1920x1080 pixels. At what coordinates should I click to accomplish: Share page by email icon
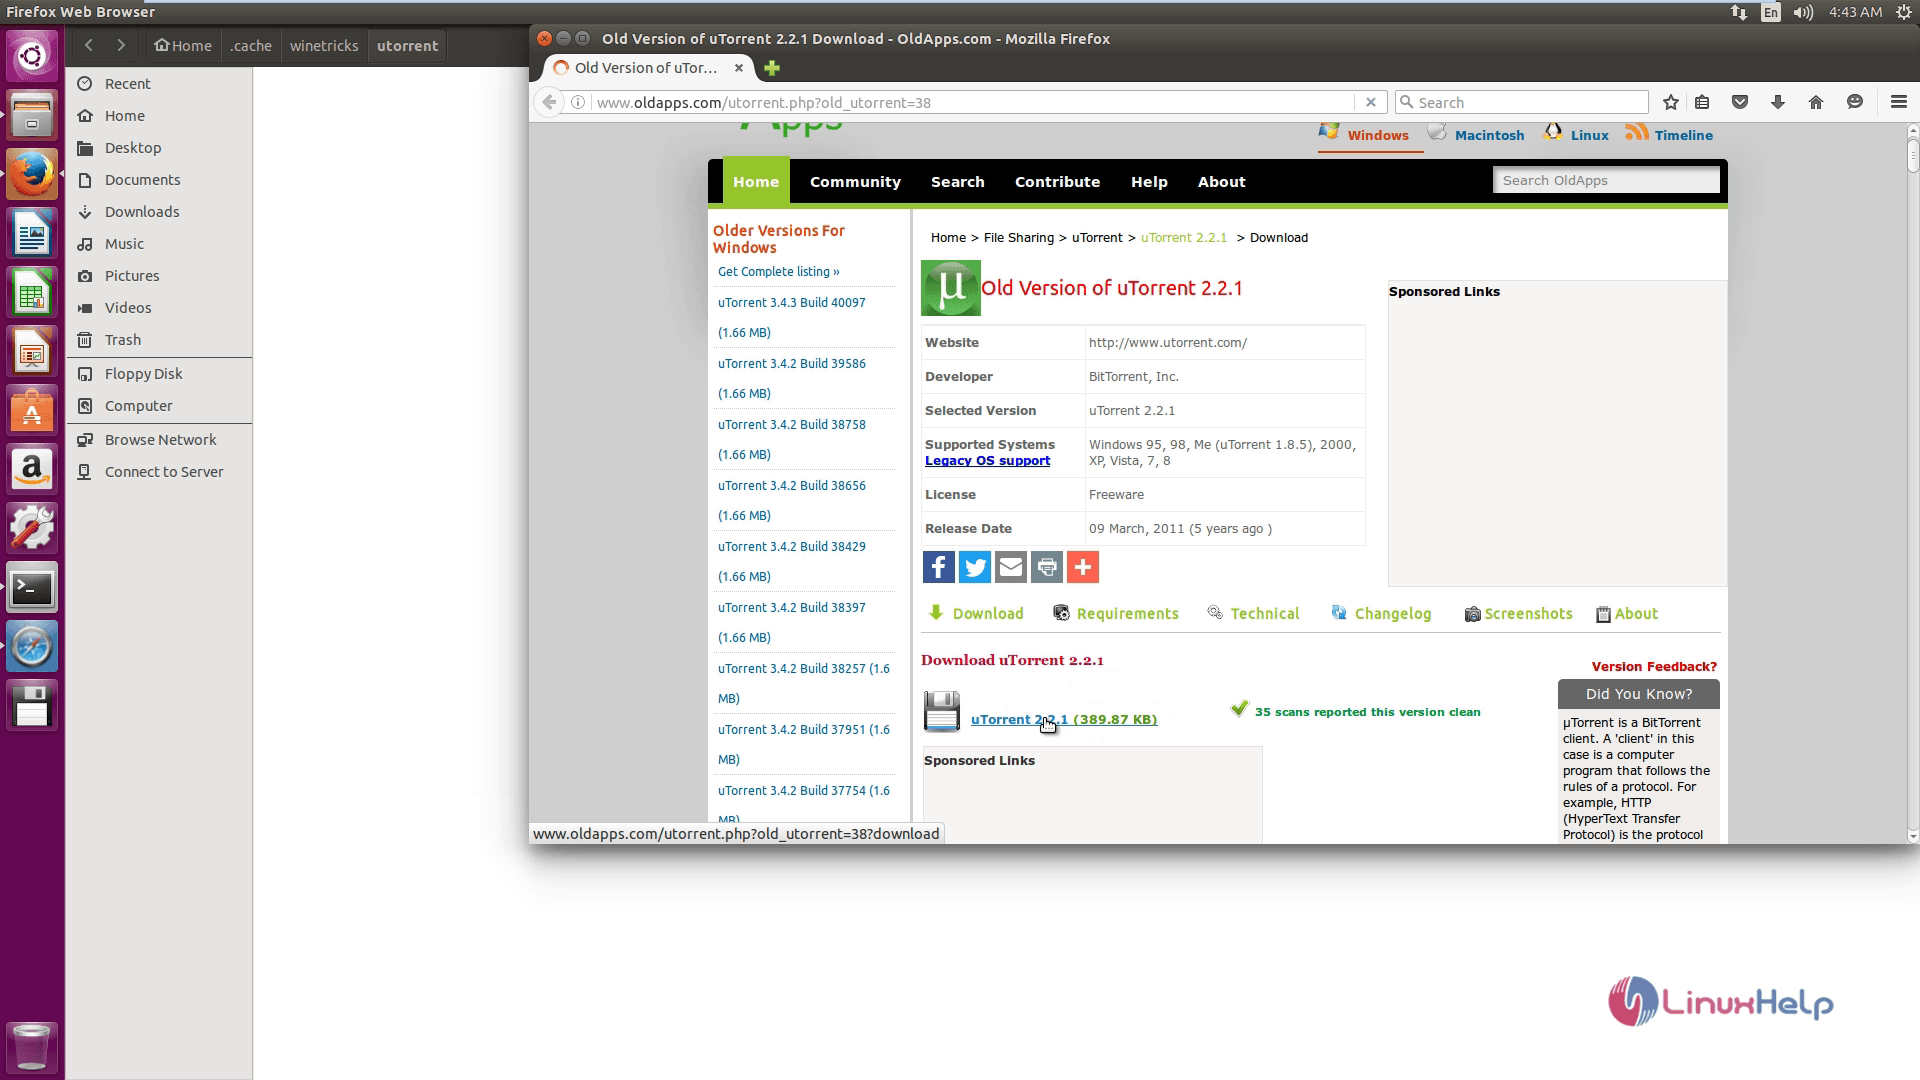[x=1011, y=567]
